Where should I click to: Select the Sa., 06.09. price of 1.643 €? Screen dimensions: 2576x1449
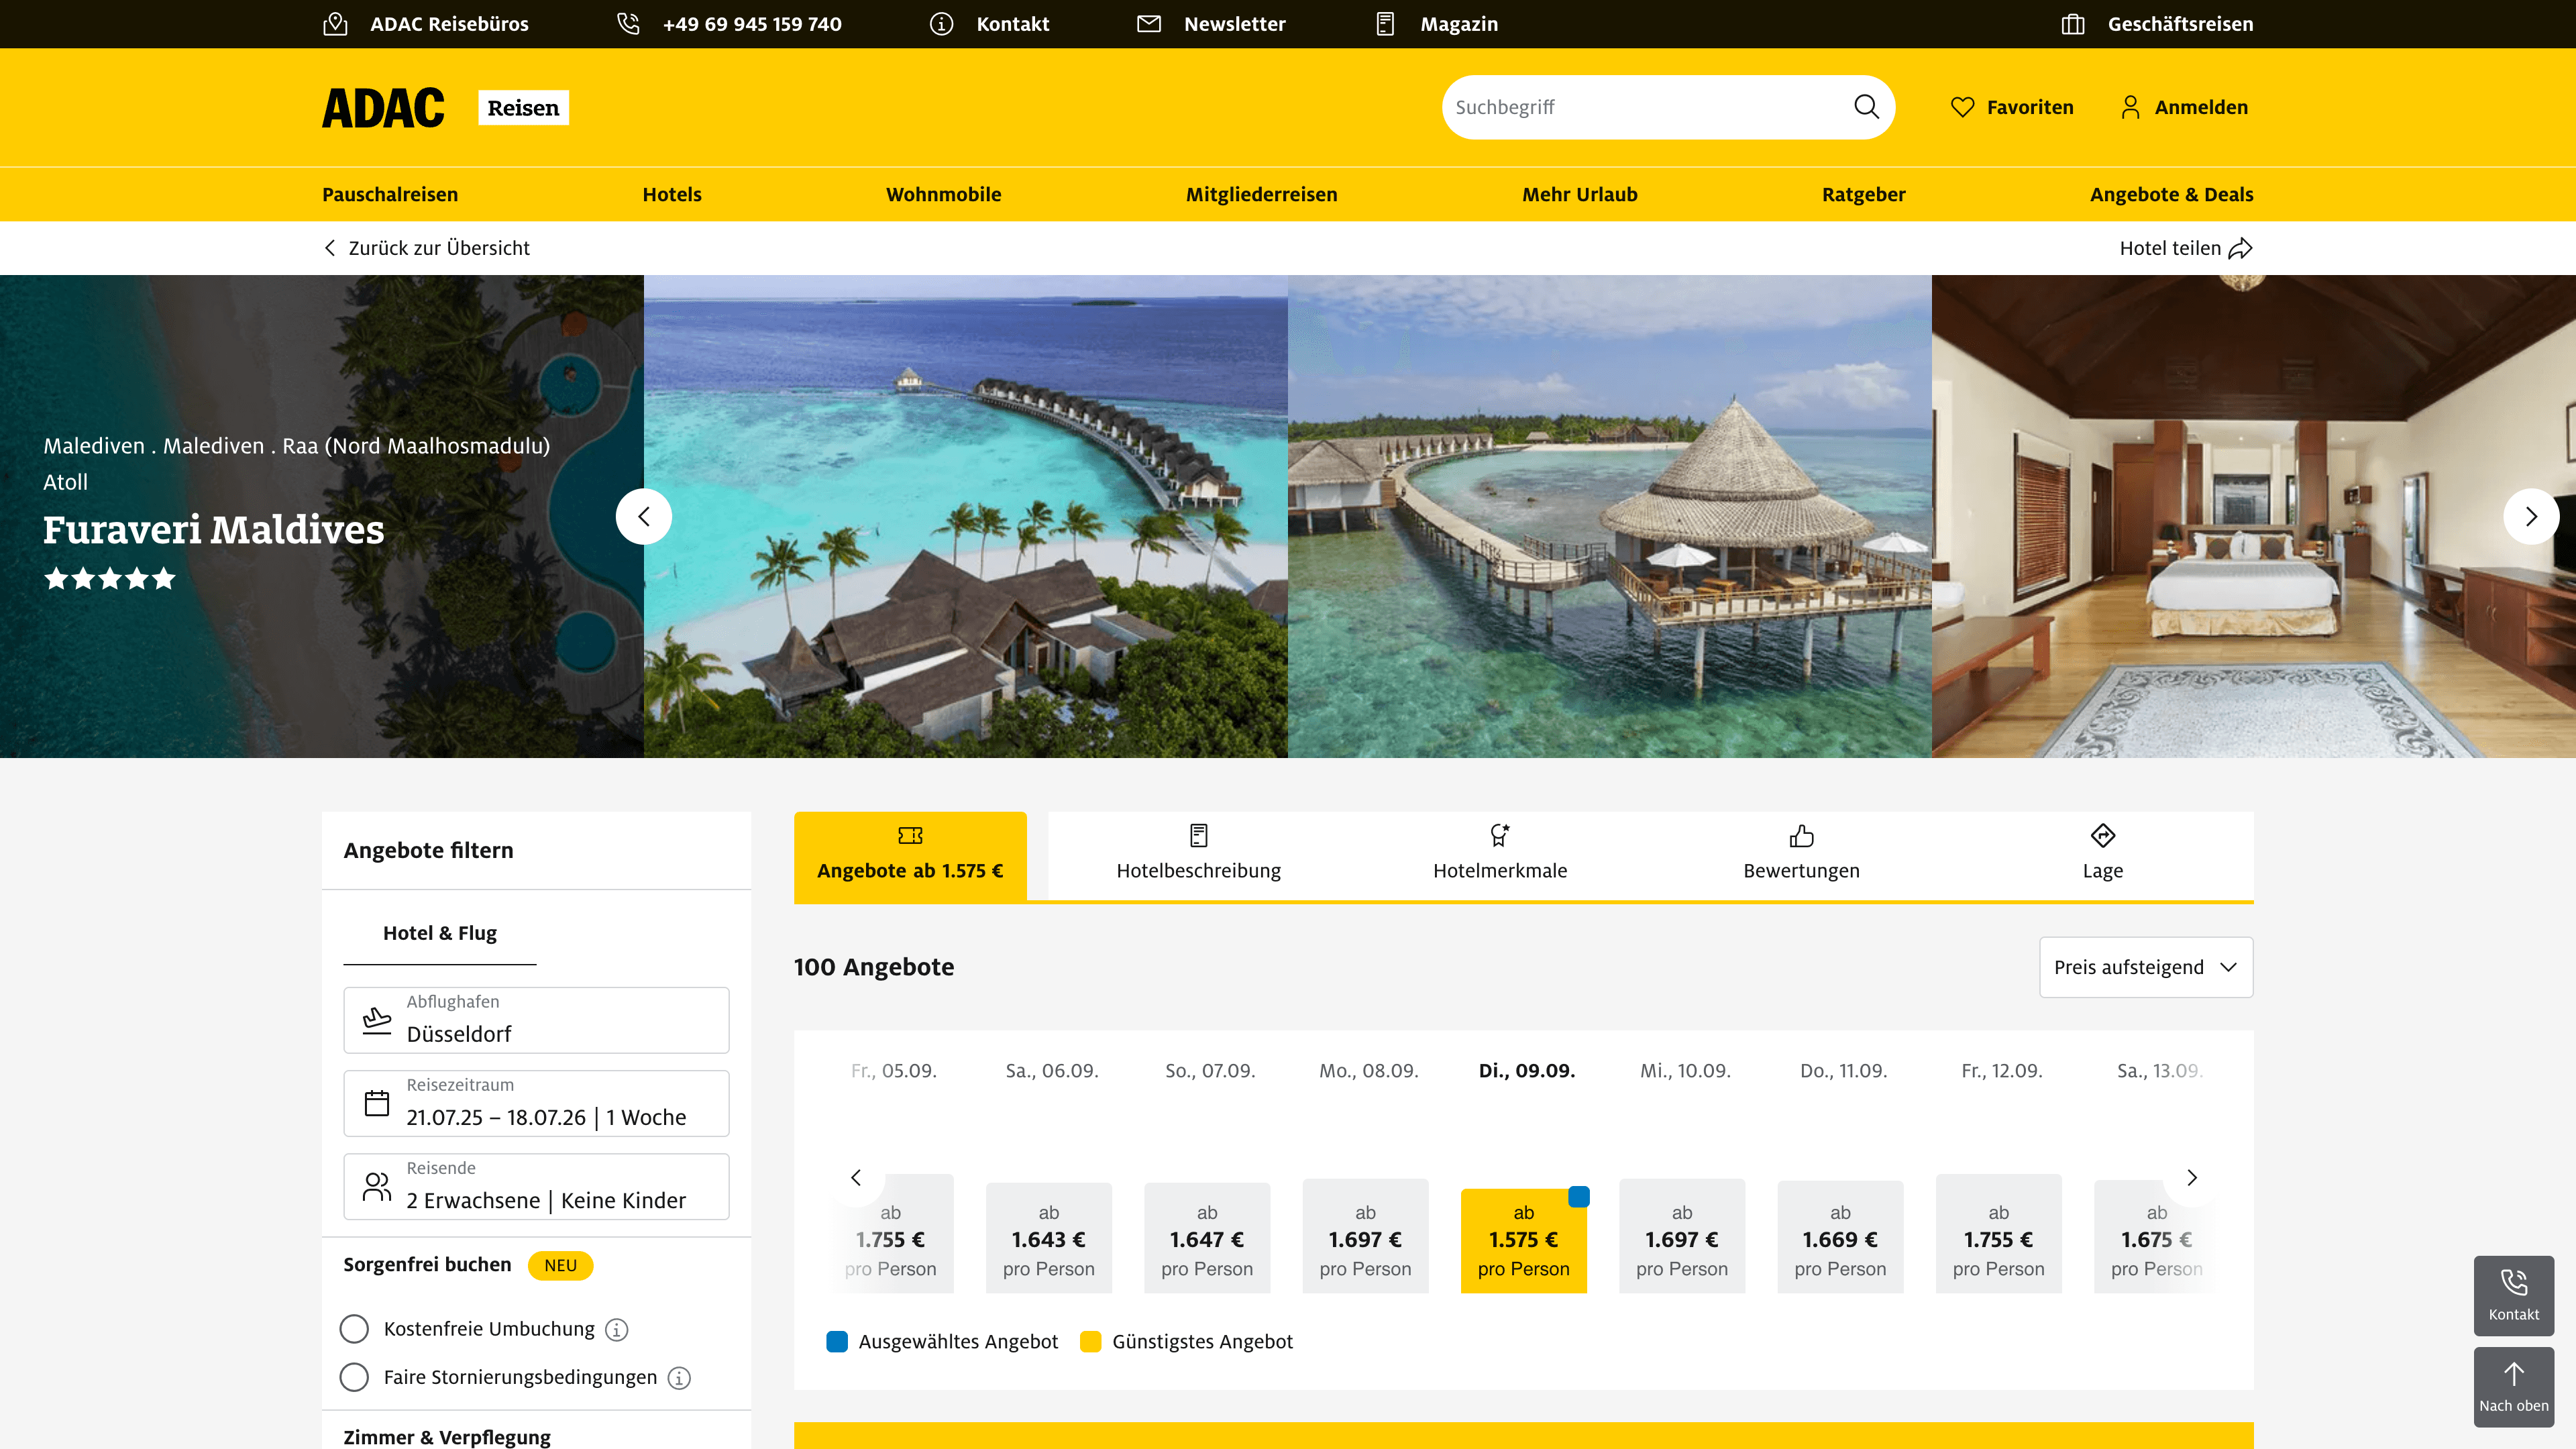pyautogui.click(x=1048, y=1239)
